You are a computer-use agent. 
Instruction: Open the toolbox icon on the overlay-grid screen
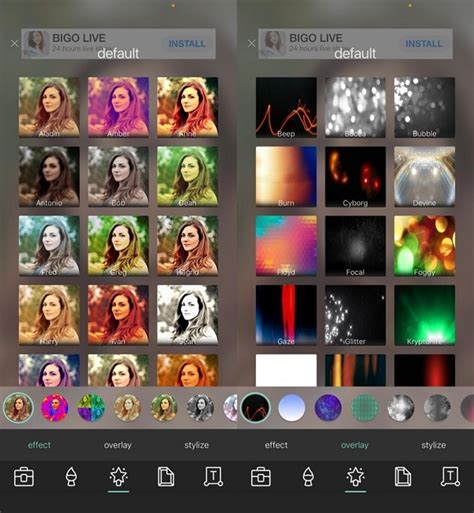coord(261,477)
